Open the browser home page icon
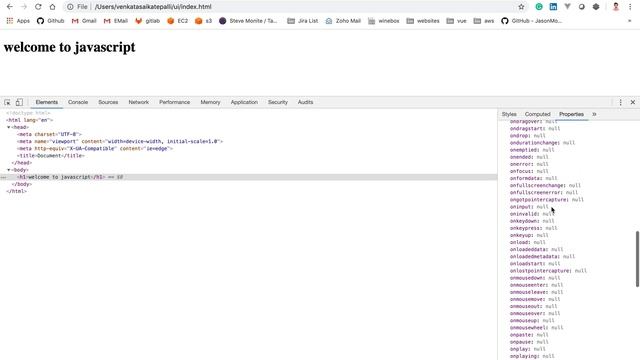Image resolution: width=640 pixels, height=360 pixels. 52,7
